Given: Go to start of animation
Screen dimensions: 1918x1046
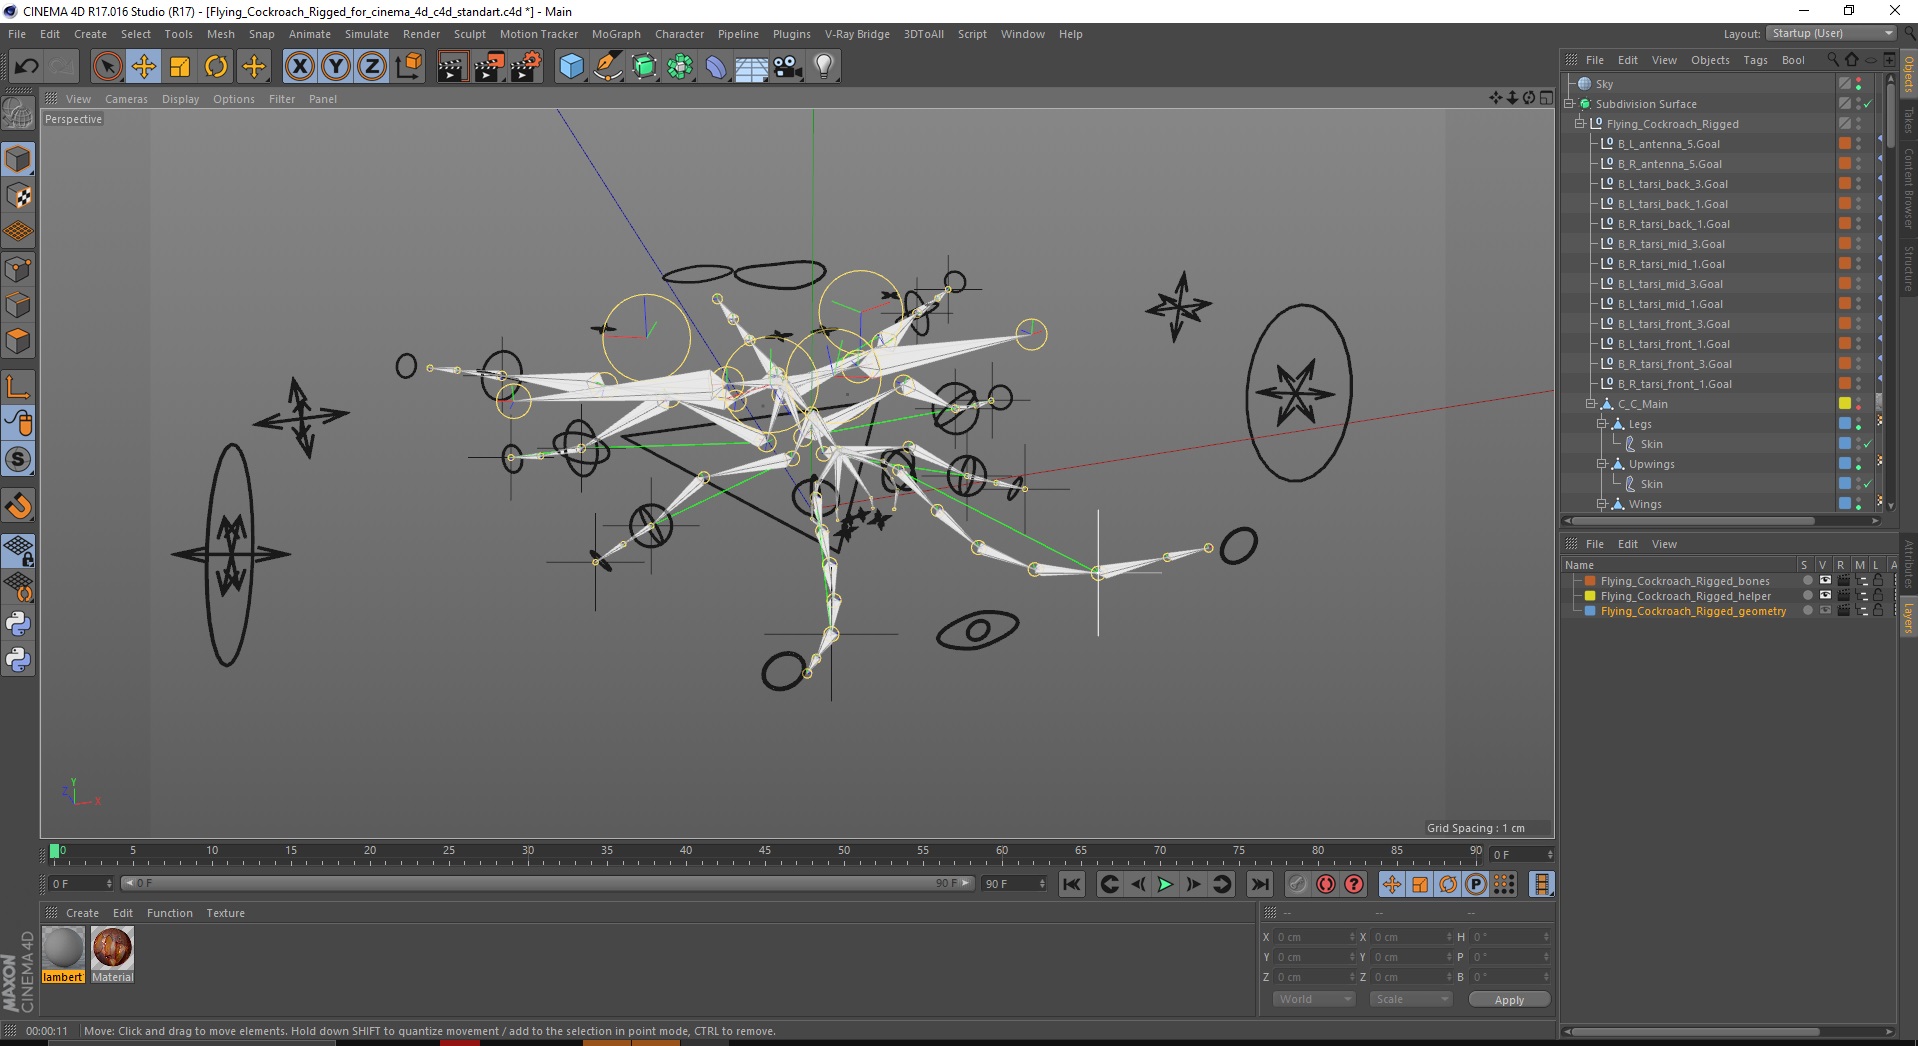Looking at the screenshot, I should (x=1072, y=884).
